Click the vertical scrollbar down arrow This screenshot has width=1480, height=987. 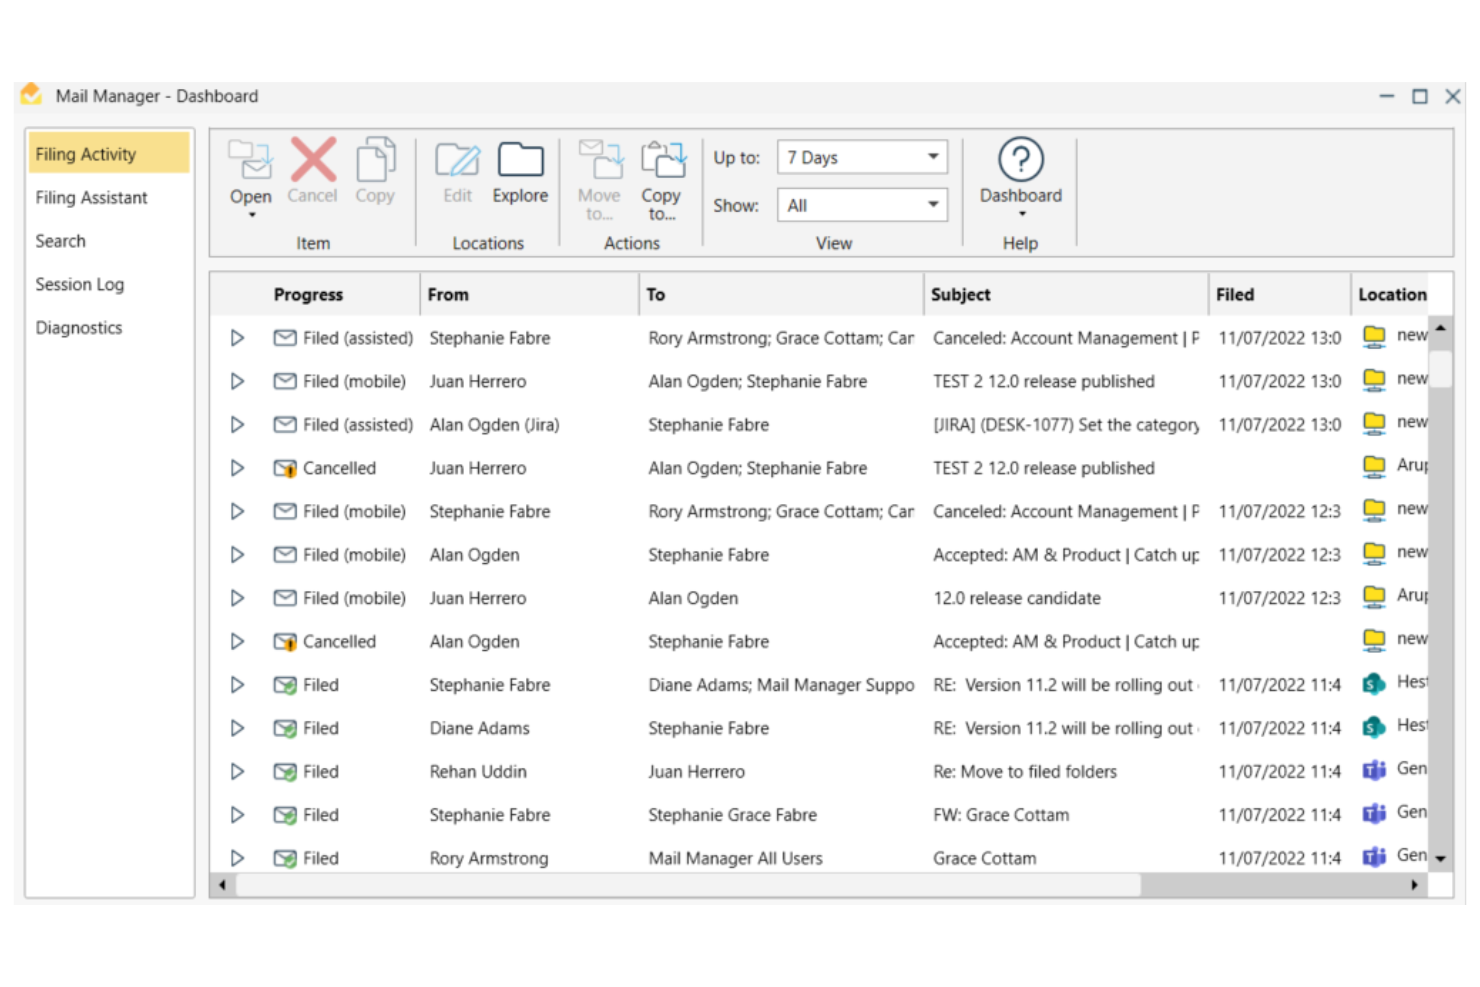pyautogui.click(x=1440, y=858)
